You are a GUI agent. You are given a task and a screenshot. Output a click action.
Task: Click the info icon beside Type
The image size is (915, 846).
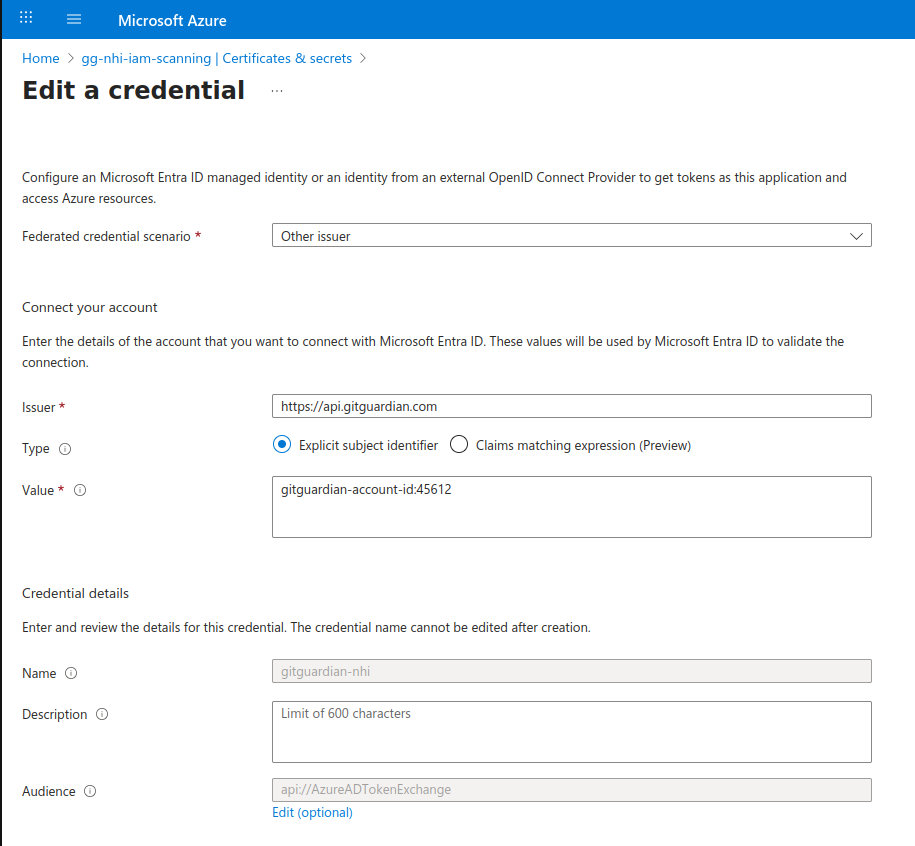[65, 449]
